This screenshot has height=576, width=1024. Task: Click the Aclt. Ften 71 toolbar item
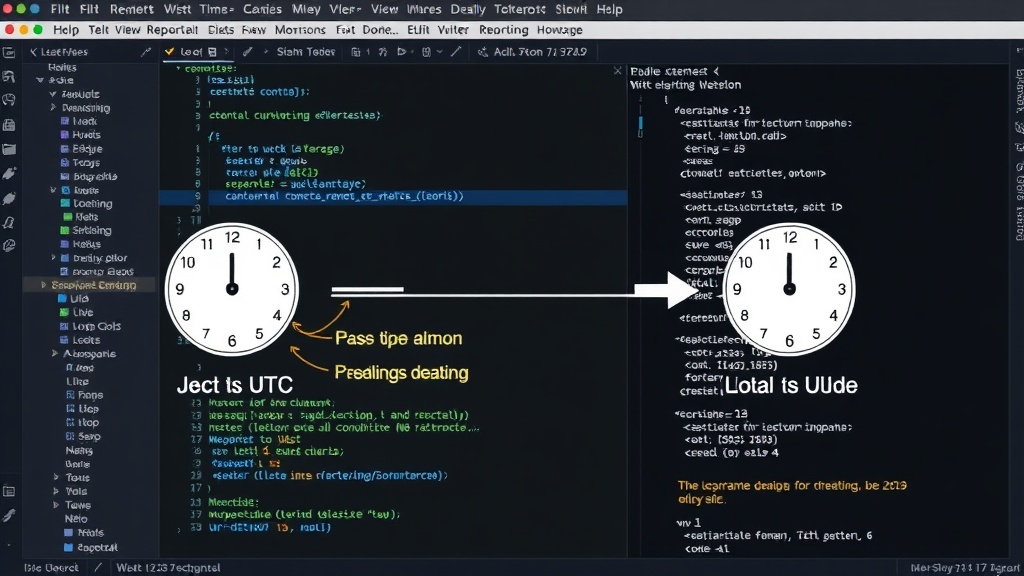click(x=539, y=52)
